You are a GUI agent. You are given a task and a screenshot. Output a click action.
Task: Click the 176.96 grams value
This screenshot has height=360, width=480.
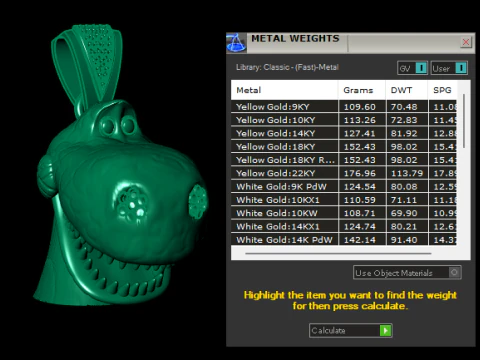pos(360,173)
